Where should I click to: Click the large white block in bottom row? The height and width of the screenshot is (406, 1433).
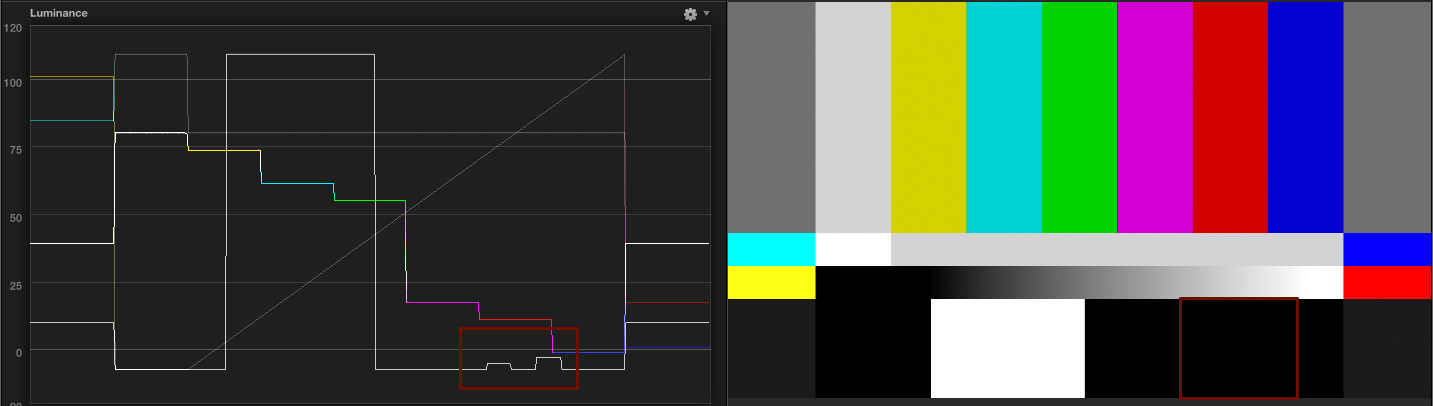coord(1007,348)
